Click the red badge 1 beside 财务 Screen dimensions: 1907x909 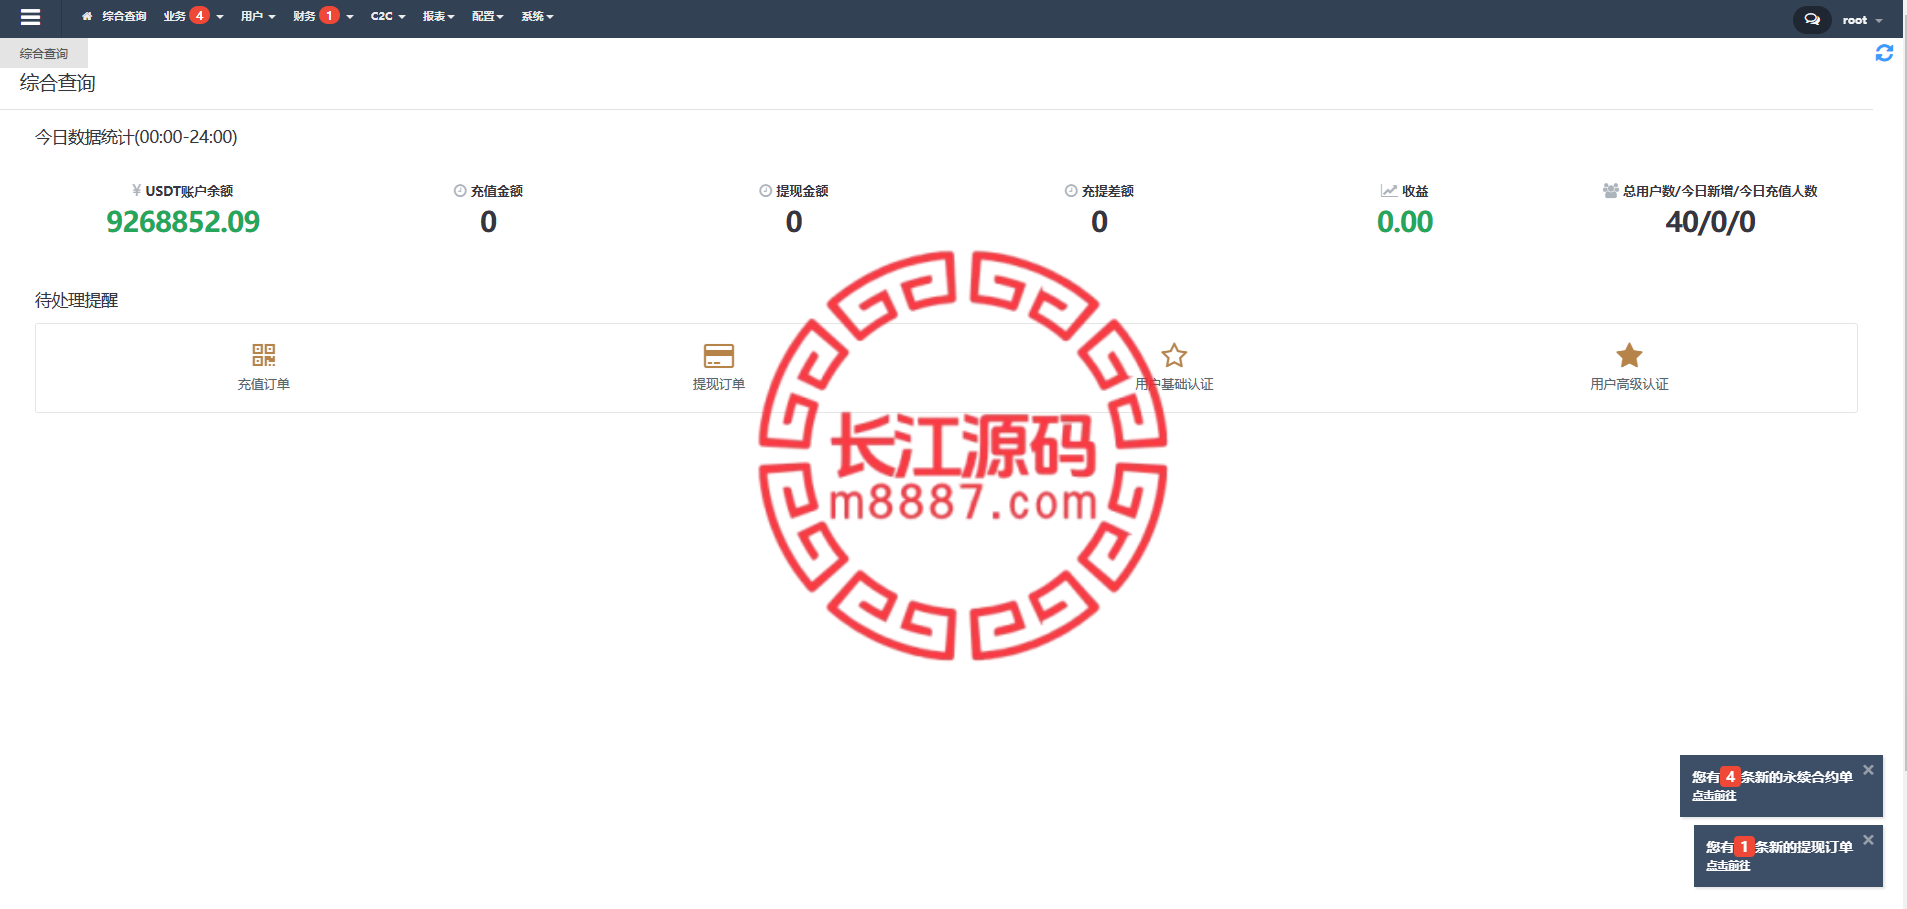(x=329, y=15)
